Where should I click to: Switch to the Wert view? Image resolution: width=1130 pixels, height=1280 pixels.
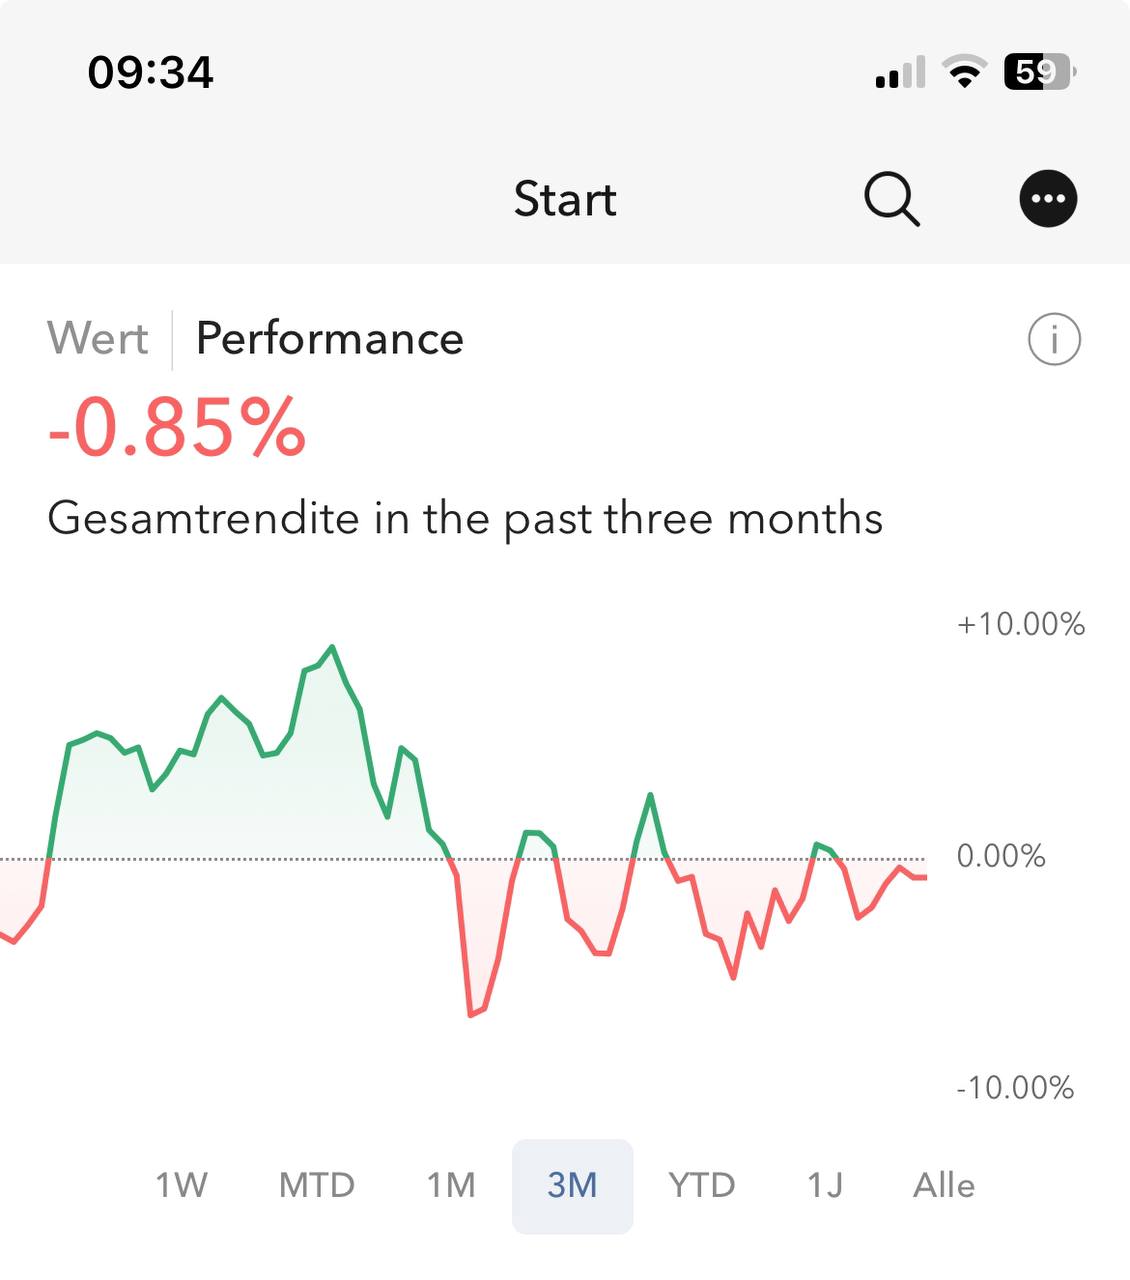(x=98, y=338)
